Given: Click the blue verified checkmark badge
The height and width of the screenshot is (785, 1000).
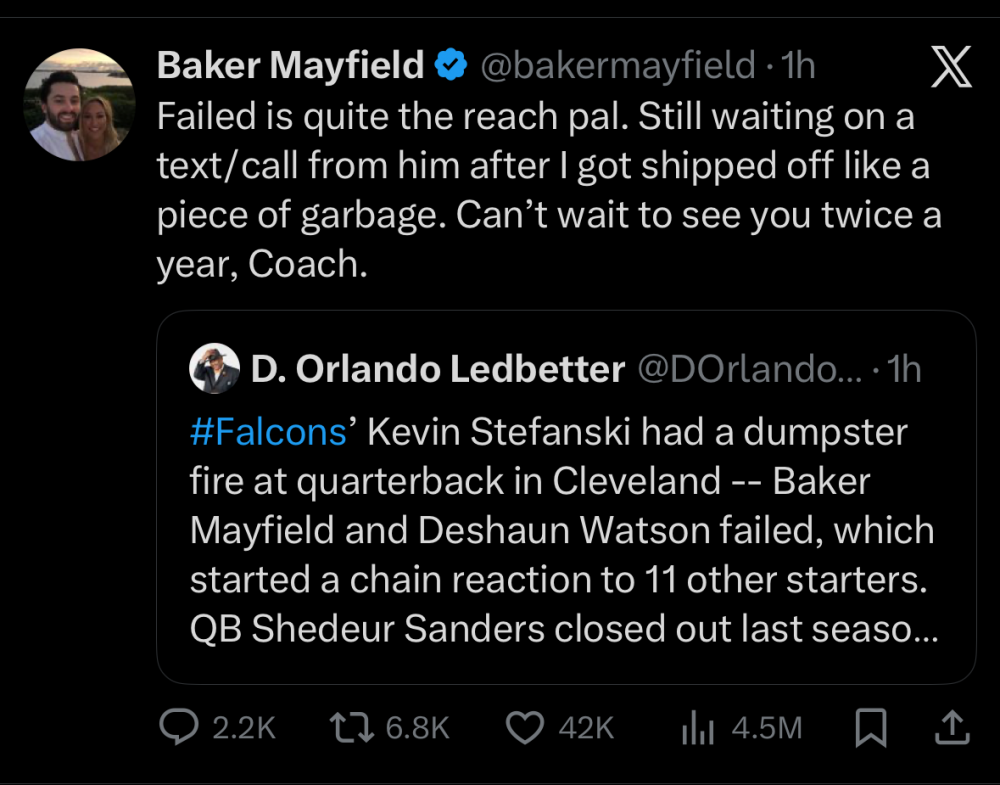Looking at the screenshot, I should (453, 66).
